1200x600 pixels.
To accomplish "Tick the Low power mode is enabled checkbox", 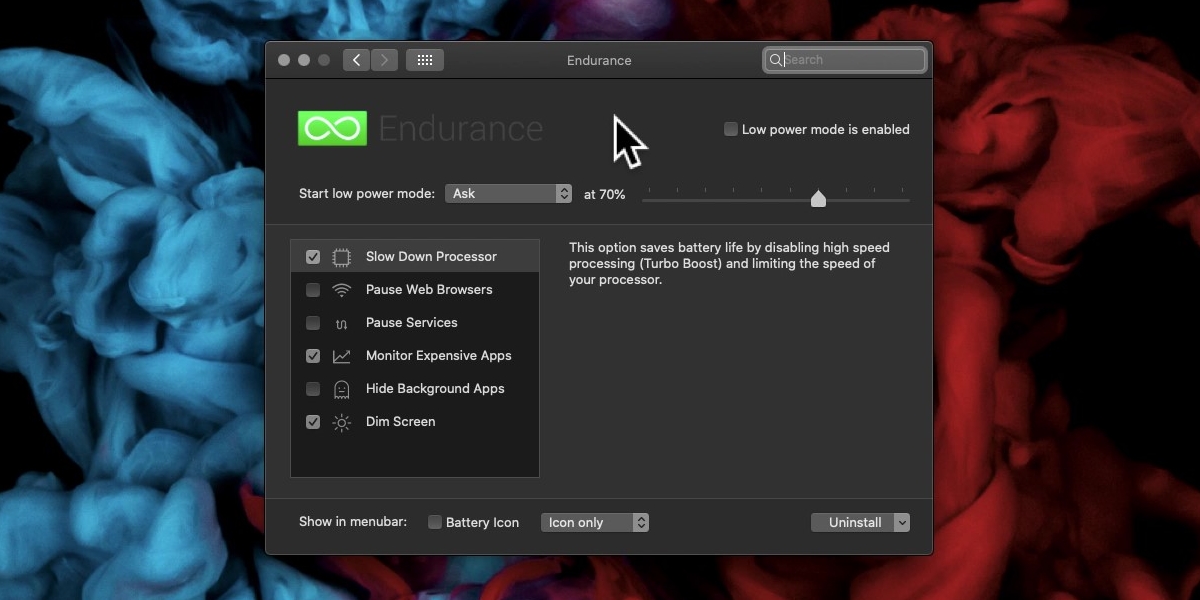I will (731, 129).
